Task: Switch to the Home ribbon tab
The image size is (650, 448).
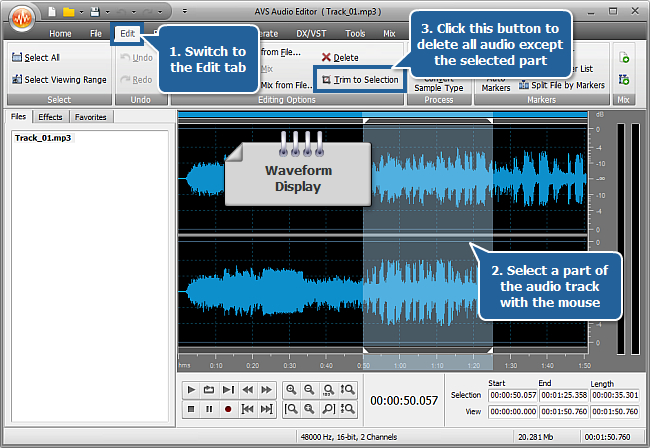Action: pyautogui.click(x=60, y=34)
